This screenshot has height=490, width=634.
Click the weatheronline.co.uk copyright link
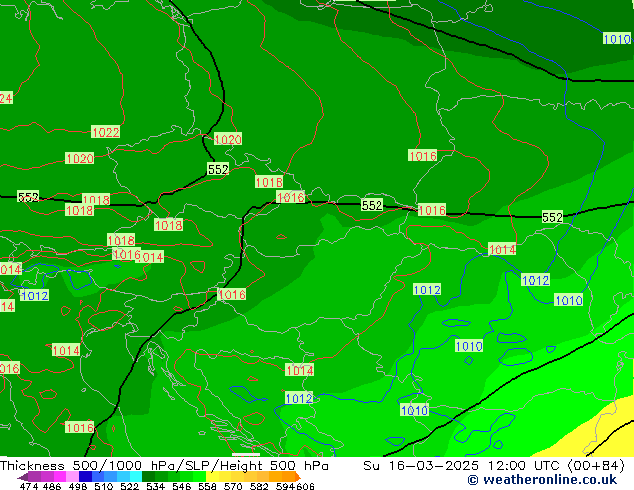tap(527, 480)
